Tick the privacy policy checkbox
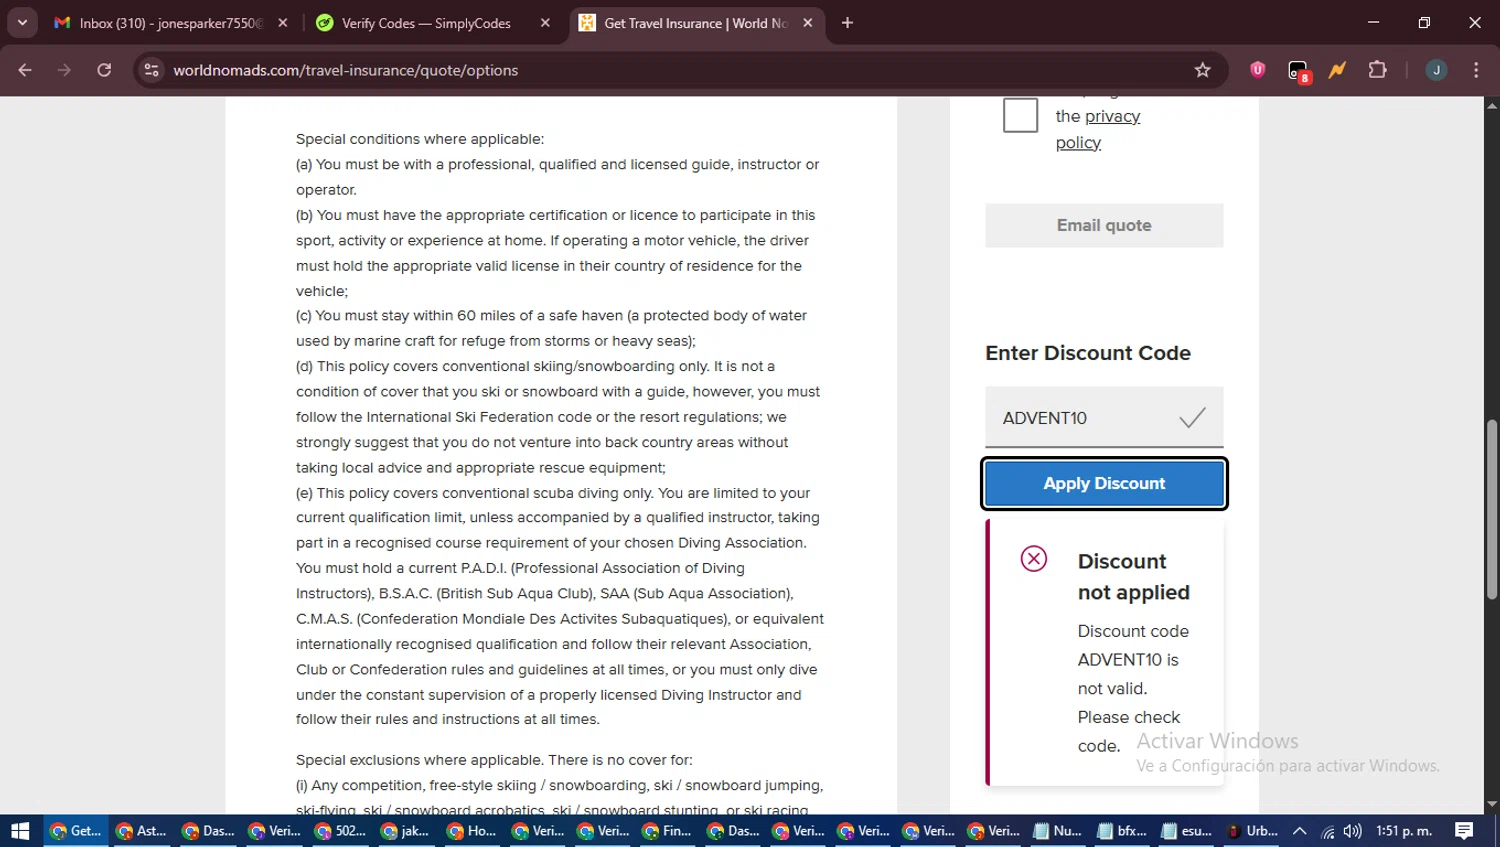This screenshot has width=1500, height=847. 1020,115
